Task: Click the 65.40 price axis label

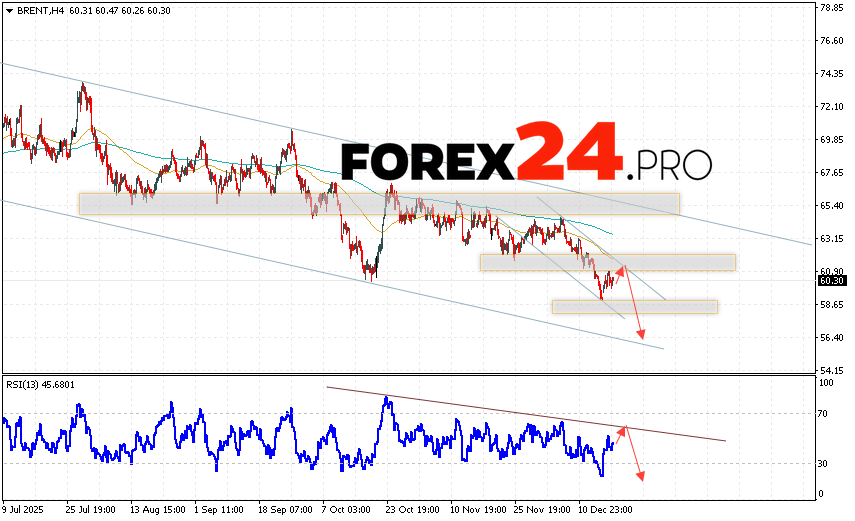Action: 832,206
